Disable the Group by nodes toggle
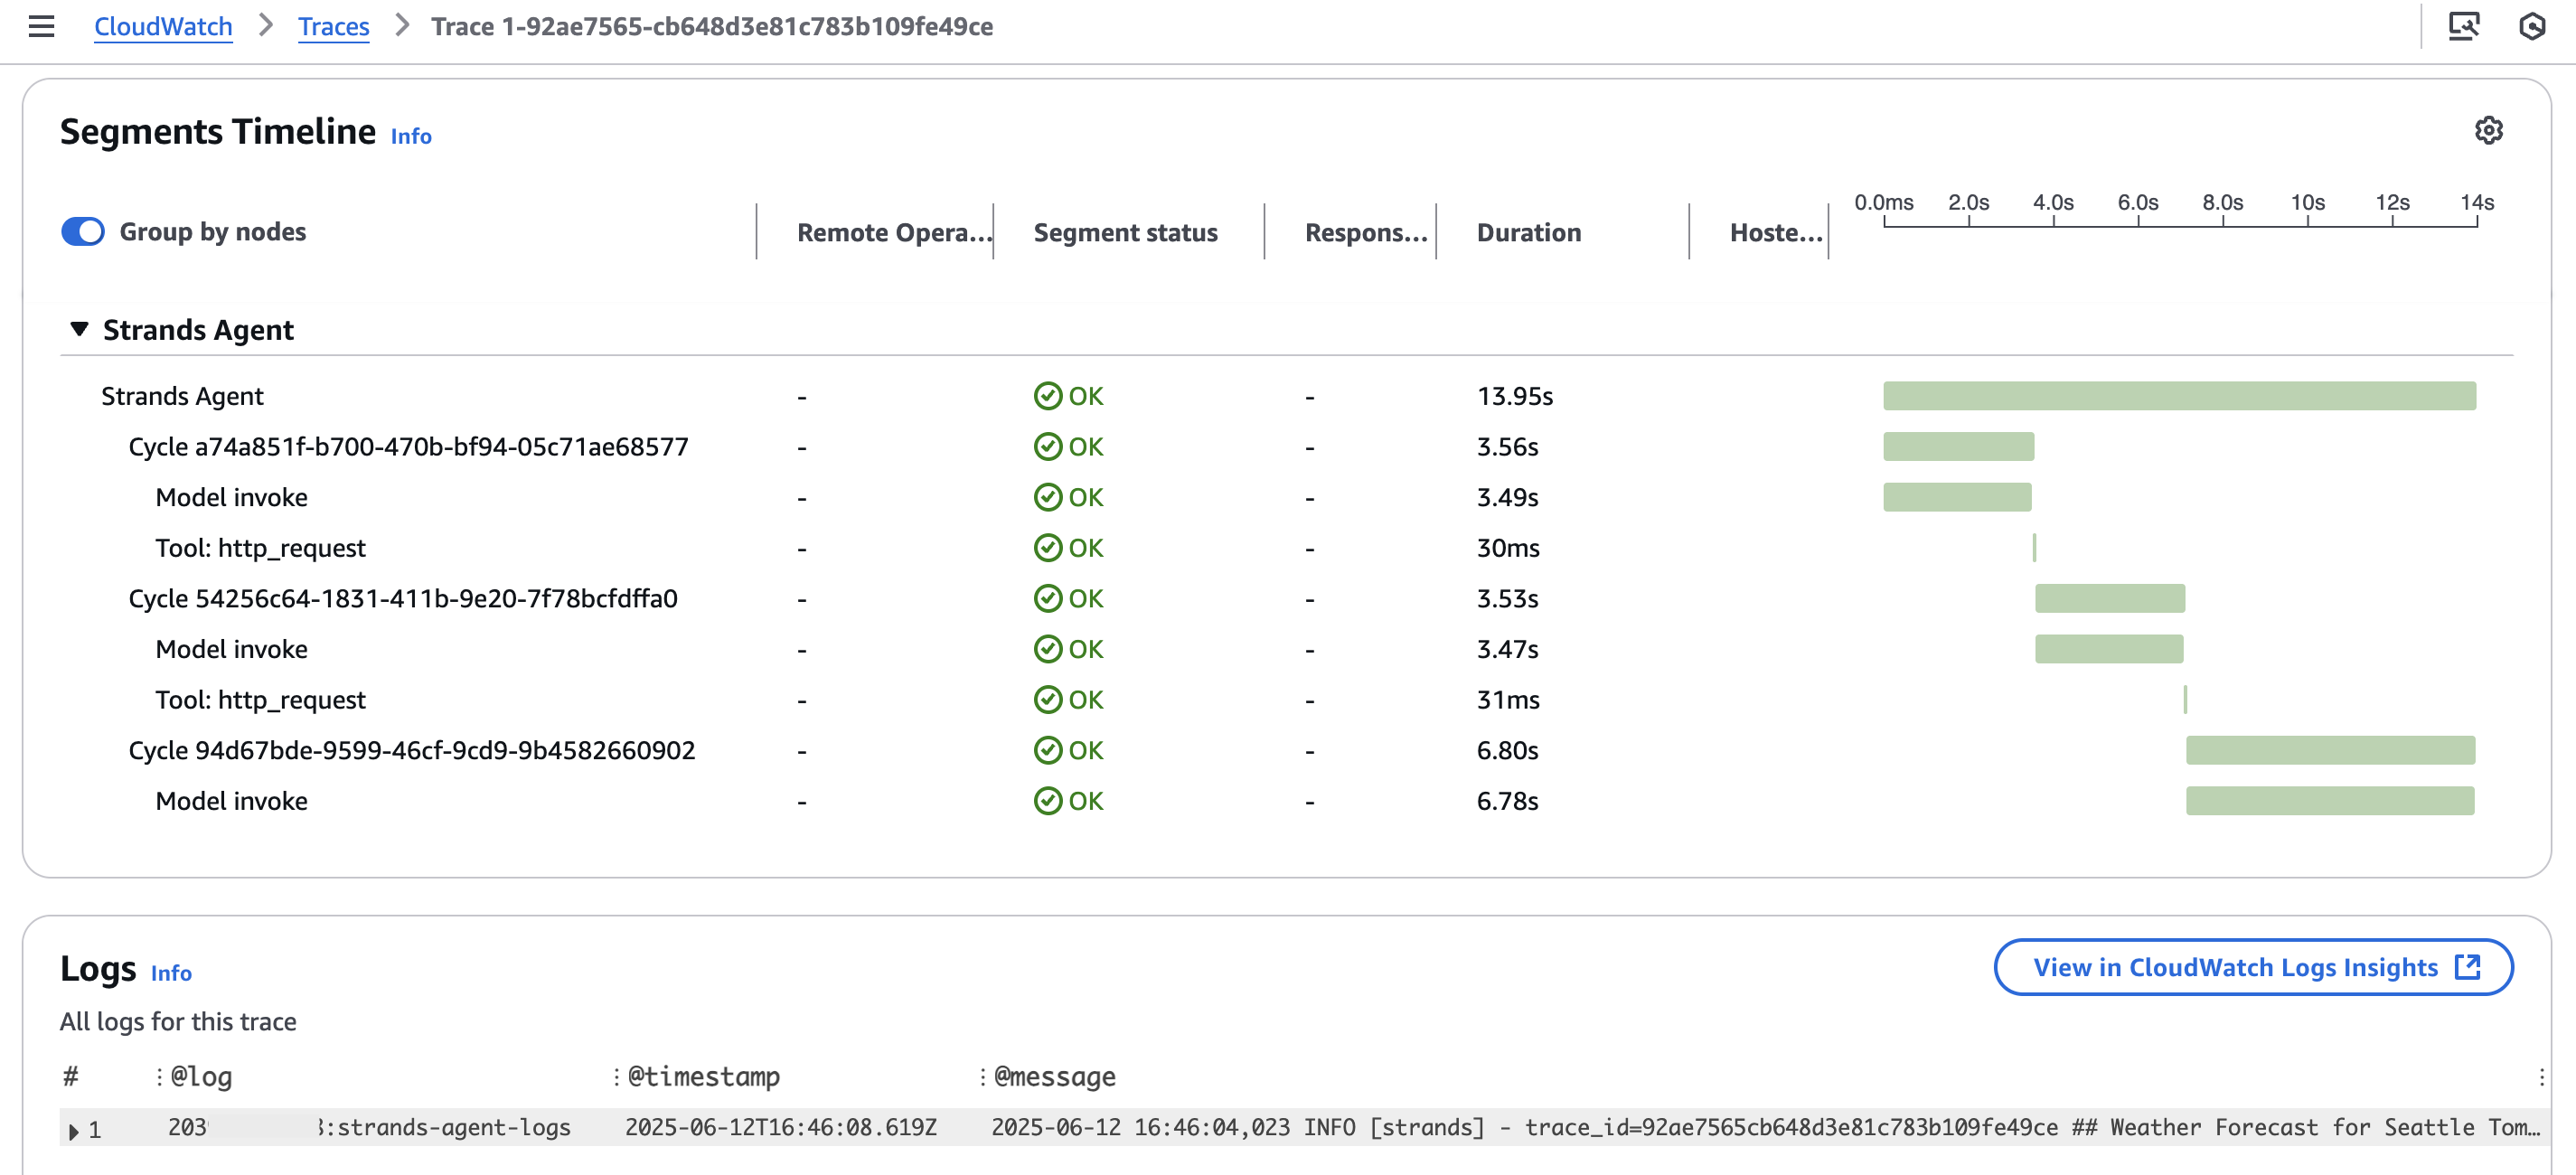Screen dimensions: 2576x1175 (x=84, y=231)
